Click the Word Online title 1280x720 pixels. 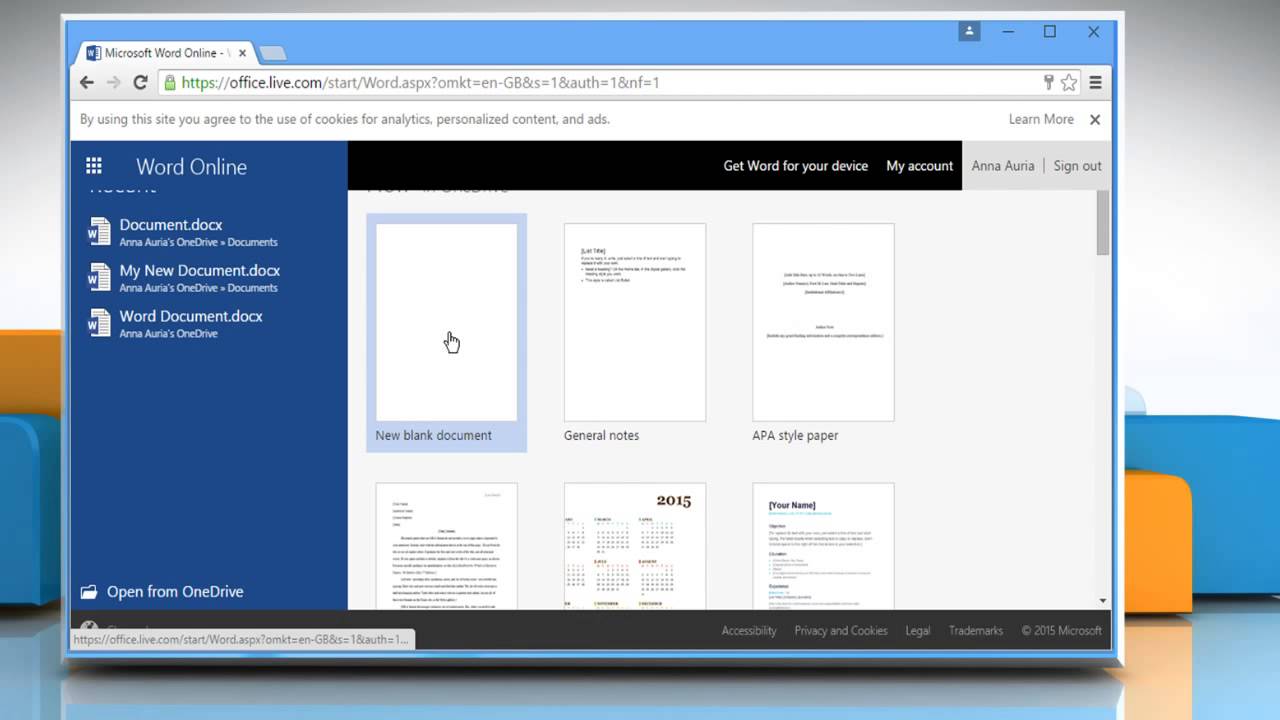[192, 167]
